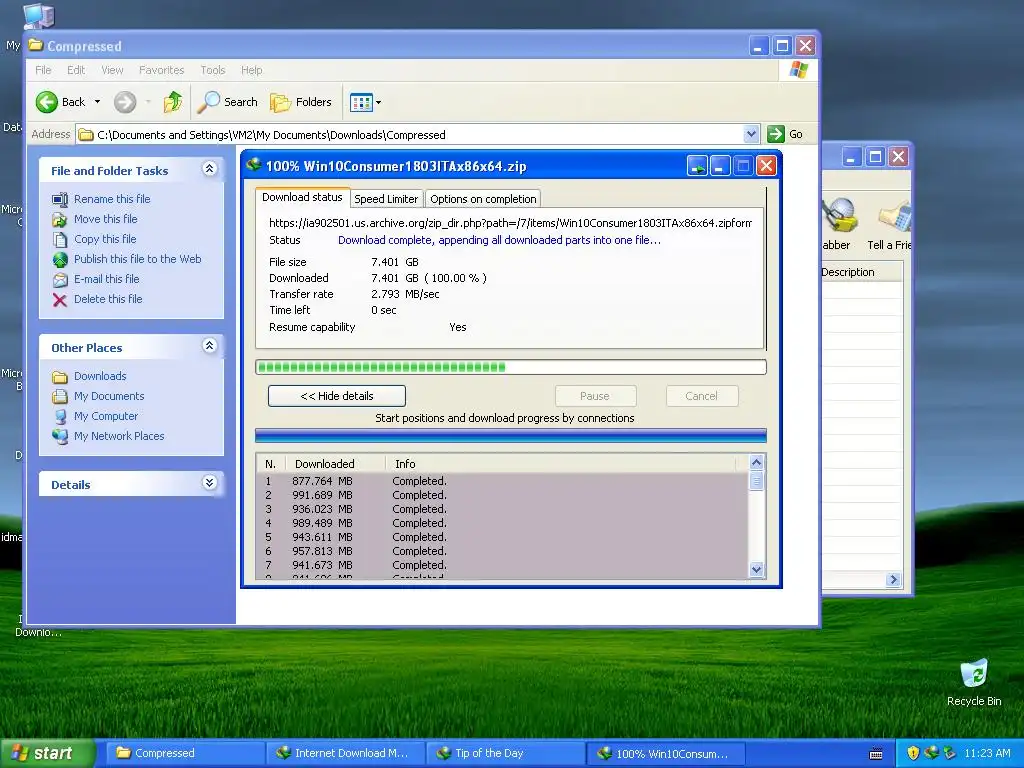Click Rename this file
The width and height of the screenshot is (1024, 768).
tap(112, 199)
